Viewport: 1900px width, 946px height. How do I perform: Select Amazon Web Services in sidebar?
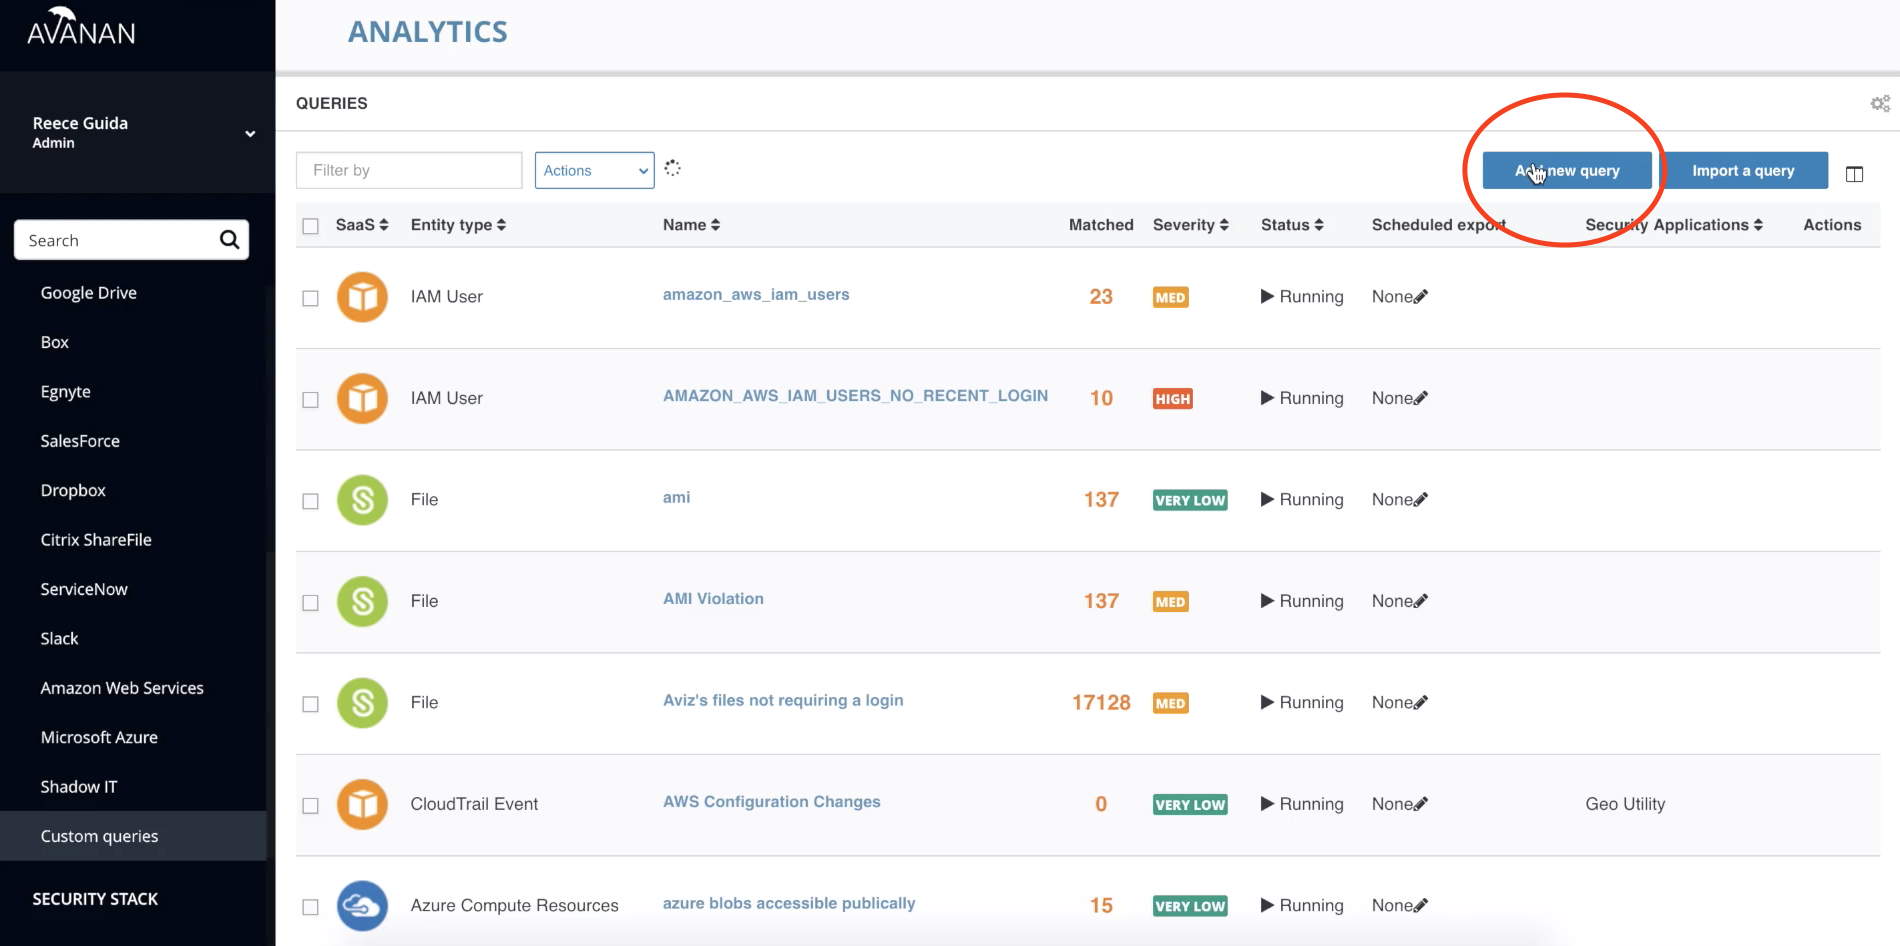click(122, 688)
